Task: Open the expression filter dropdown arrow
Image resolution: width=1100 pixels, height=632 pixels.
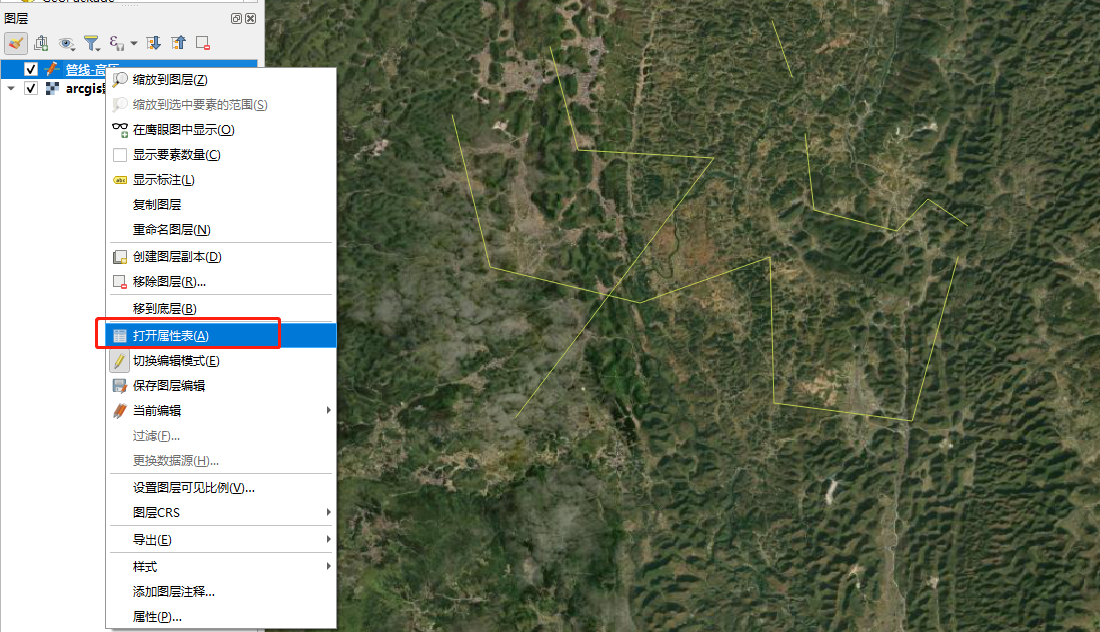Action: (x=134, y=43)
